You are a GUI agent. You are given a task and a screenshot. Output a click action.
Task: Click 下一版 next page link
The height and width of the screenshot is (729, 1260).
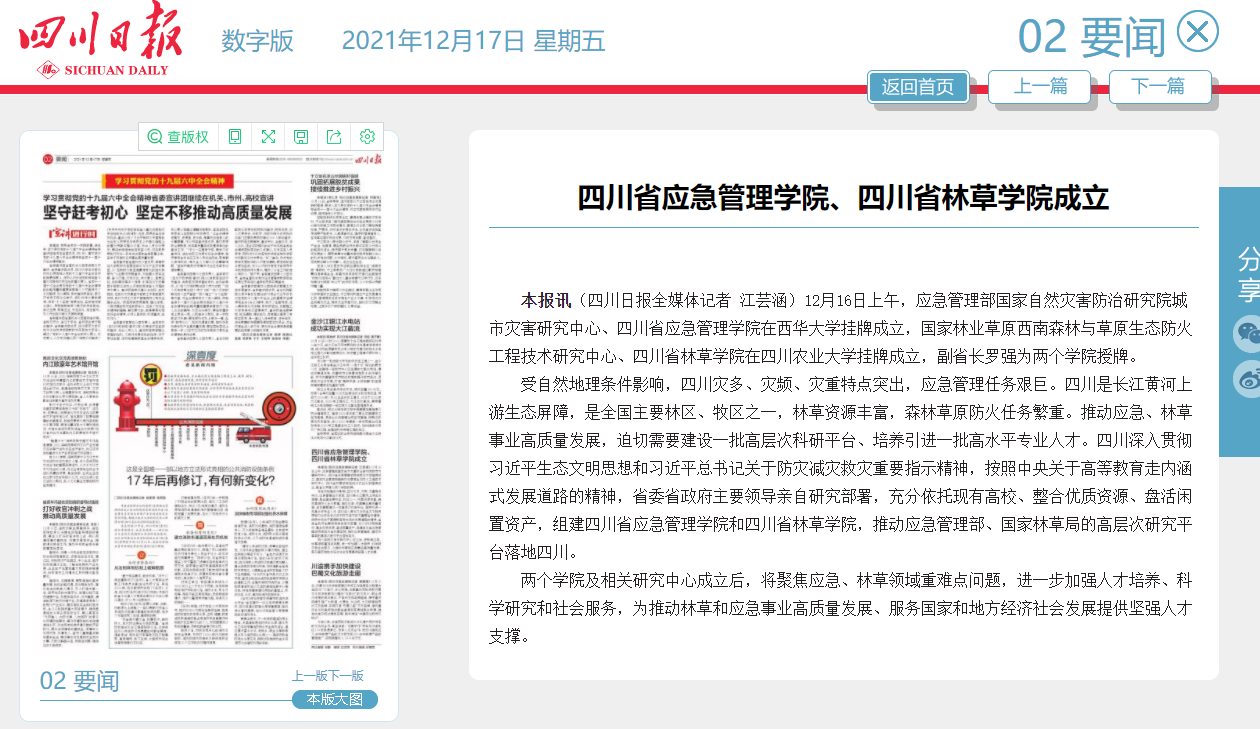coord(346,676)
